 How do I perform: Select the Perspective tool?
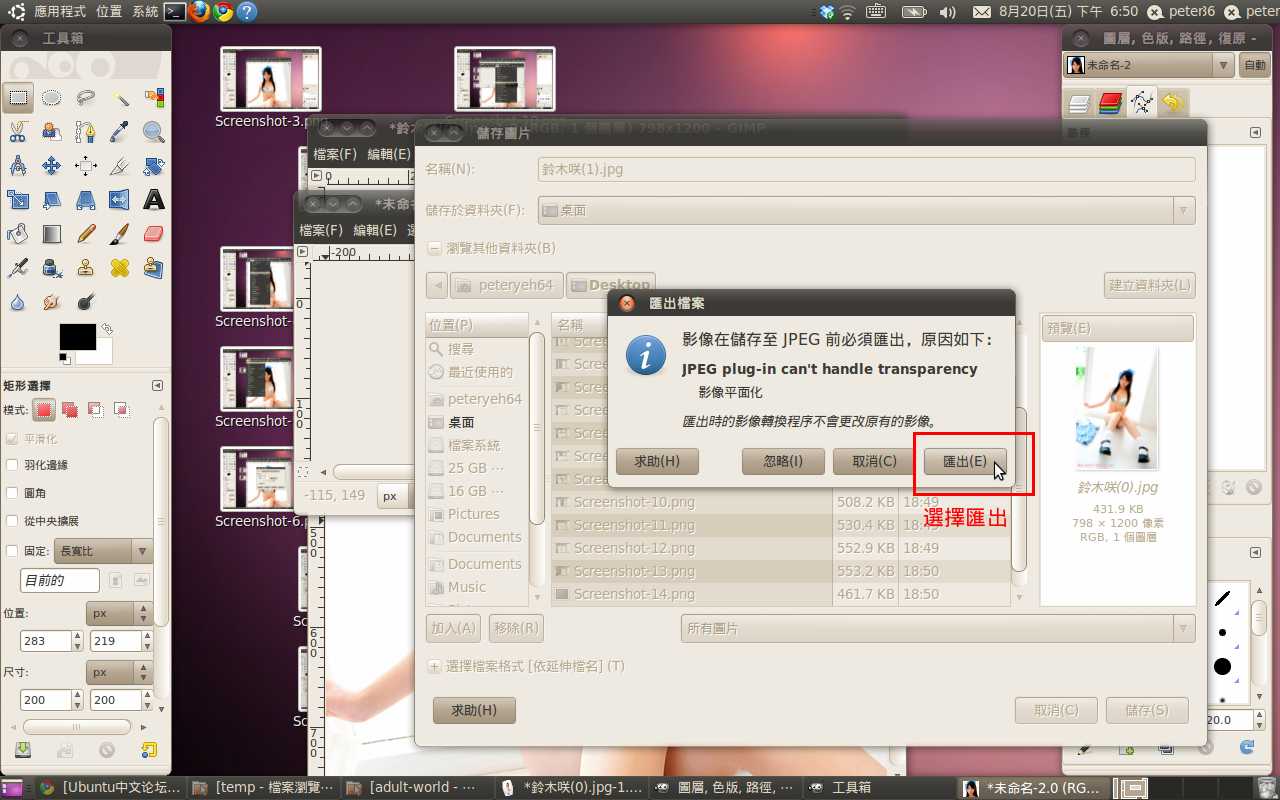(x=86, y=200)
